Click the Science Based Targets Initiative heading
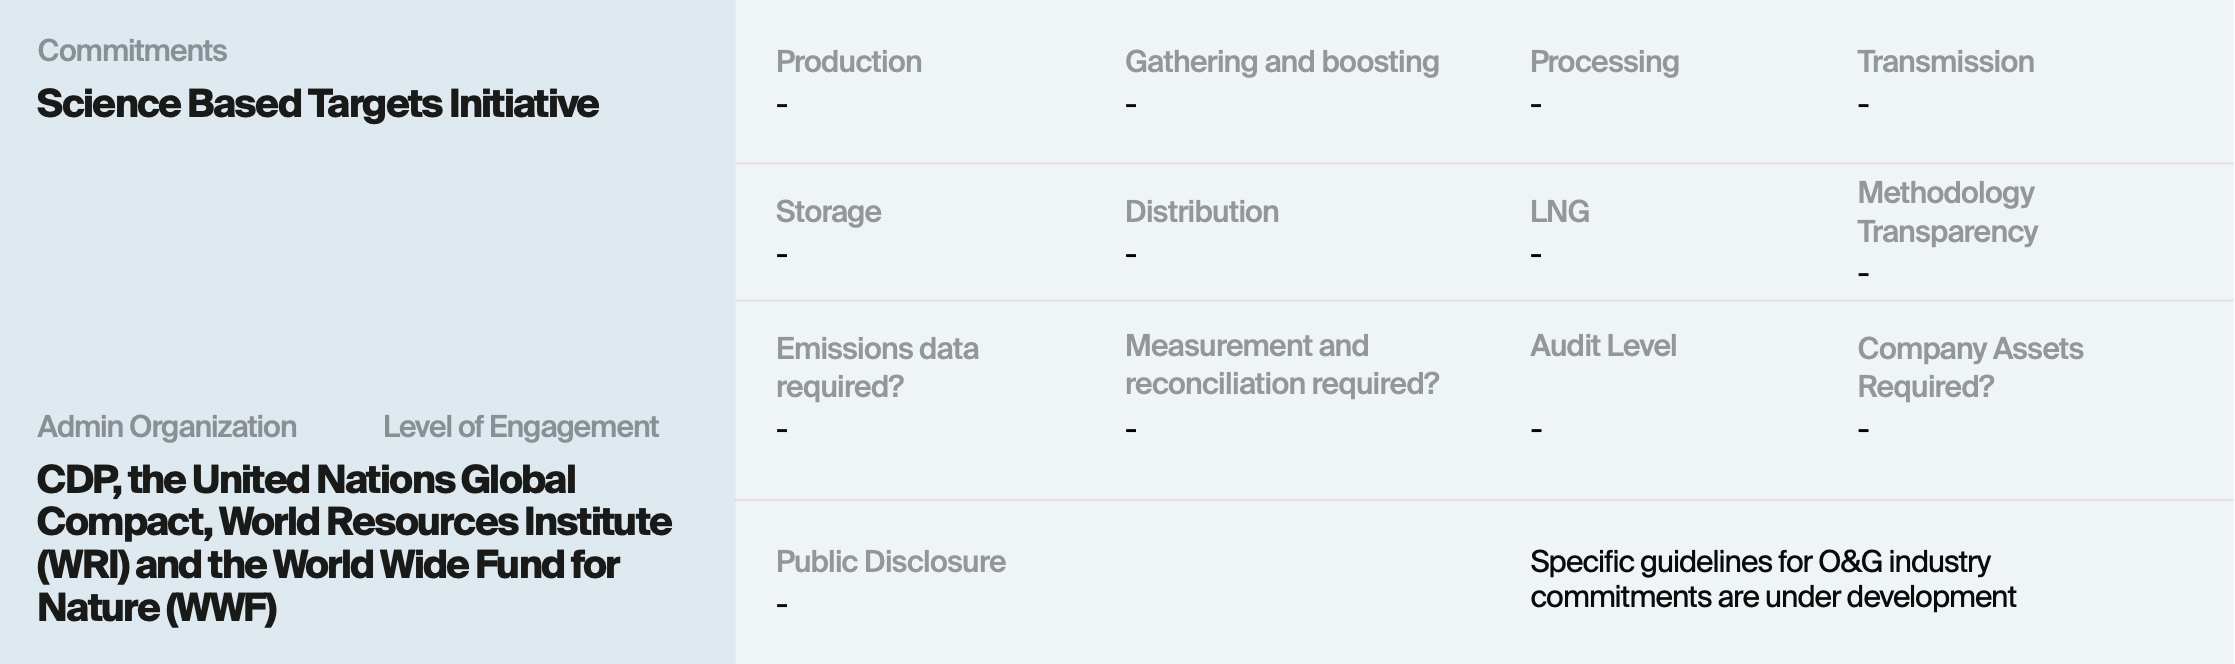The image size is (2235, 664). [x=318, y=104]
